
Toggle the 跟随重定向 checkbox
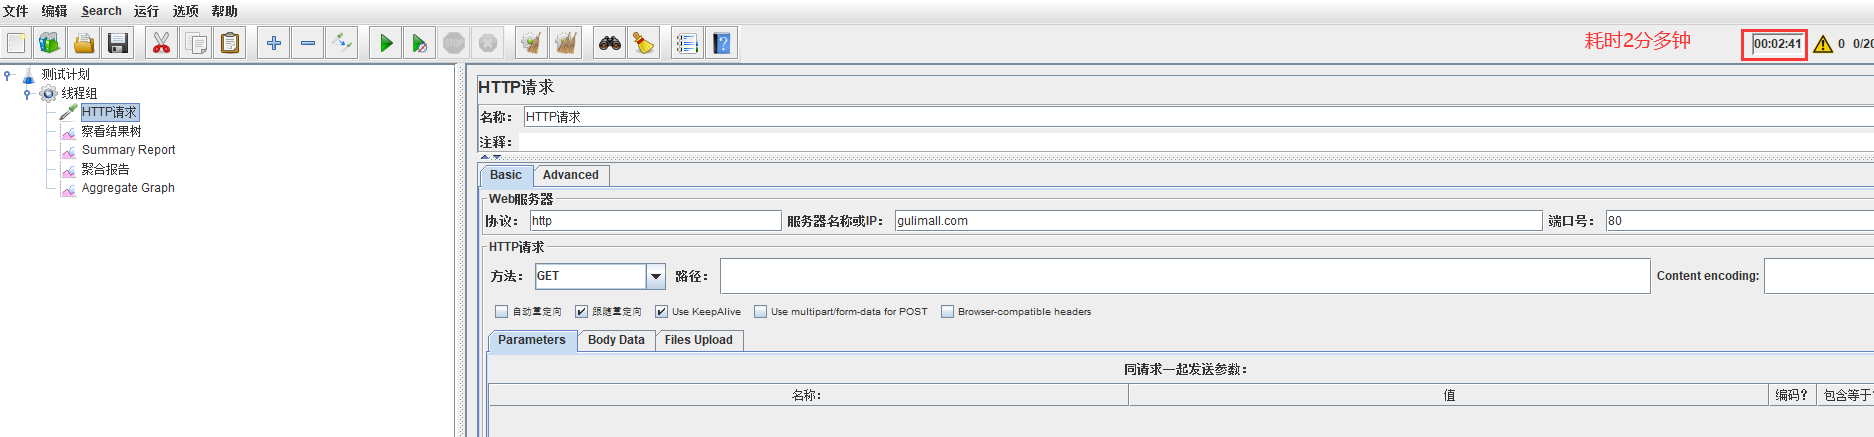pyautogui.click(x=581, y=312)
